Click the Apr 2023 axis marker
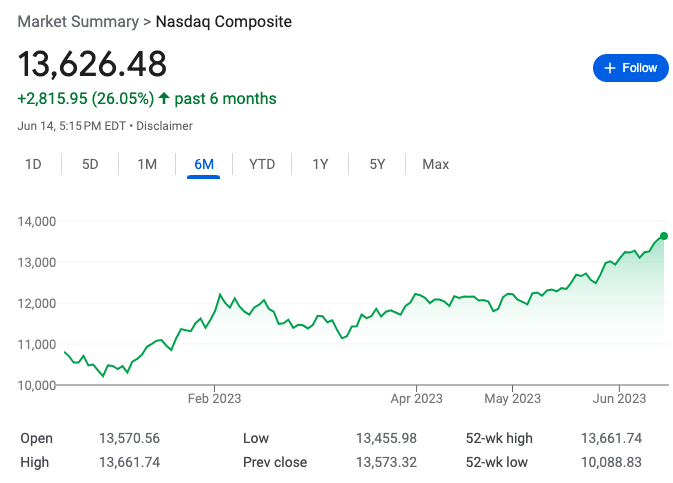Viewport: 673px width, 483px height. (x=416, y=398)
